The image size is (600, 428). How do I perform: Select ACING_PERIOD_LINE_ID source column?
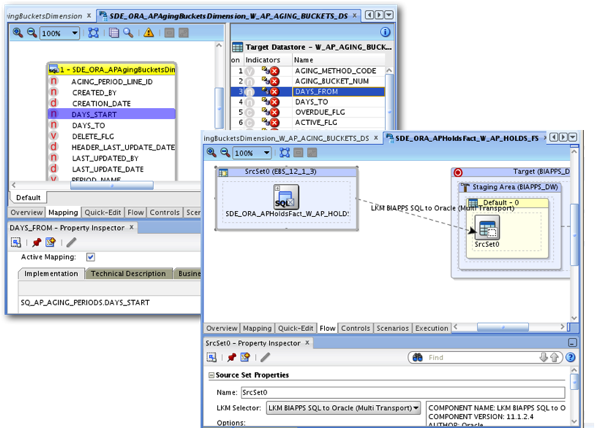click(112, 81)
